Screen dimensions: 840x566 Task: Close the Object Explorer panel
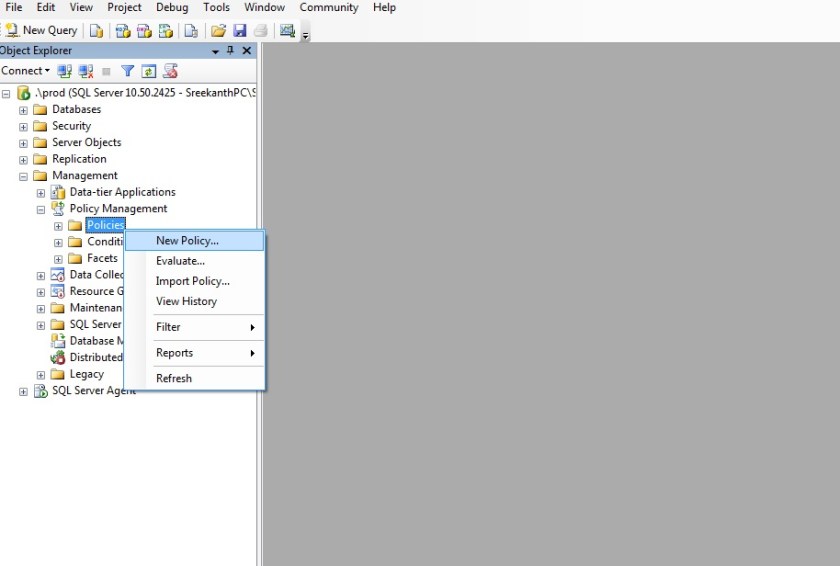(x=247, y=51)
